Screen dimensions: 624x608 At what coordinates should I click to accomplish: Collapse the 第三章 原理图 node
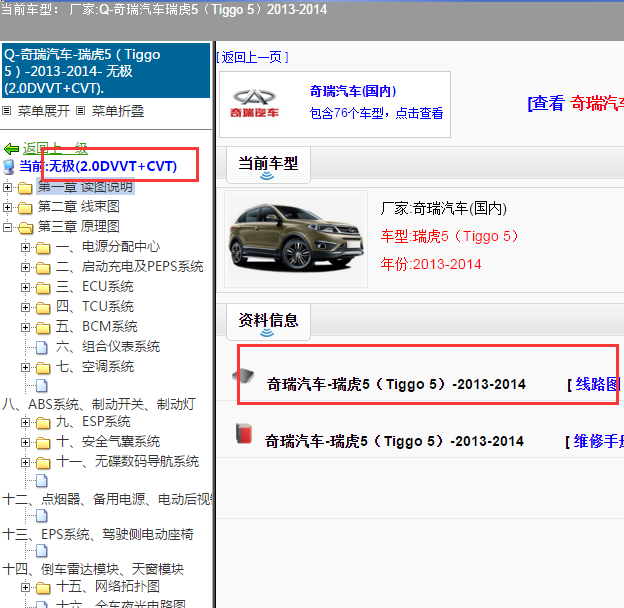(x=7, y=227)
